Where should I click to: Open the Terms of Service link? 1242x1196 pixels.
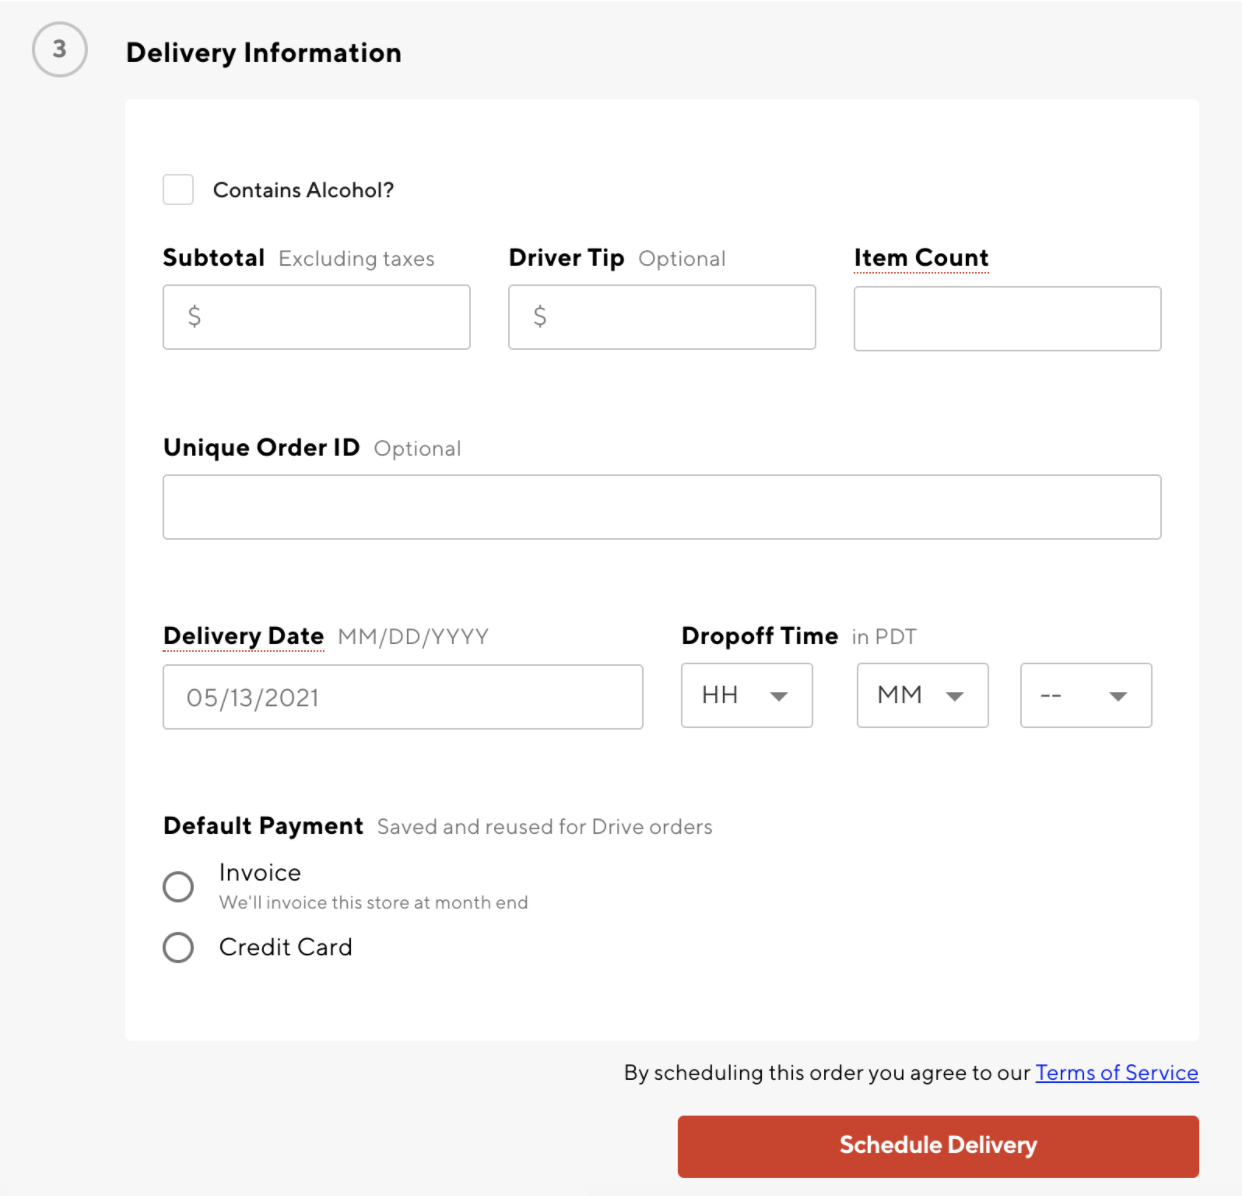pos(1116,1072)
